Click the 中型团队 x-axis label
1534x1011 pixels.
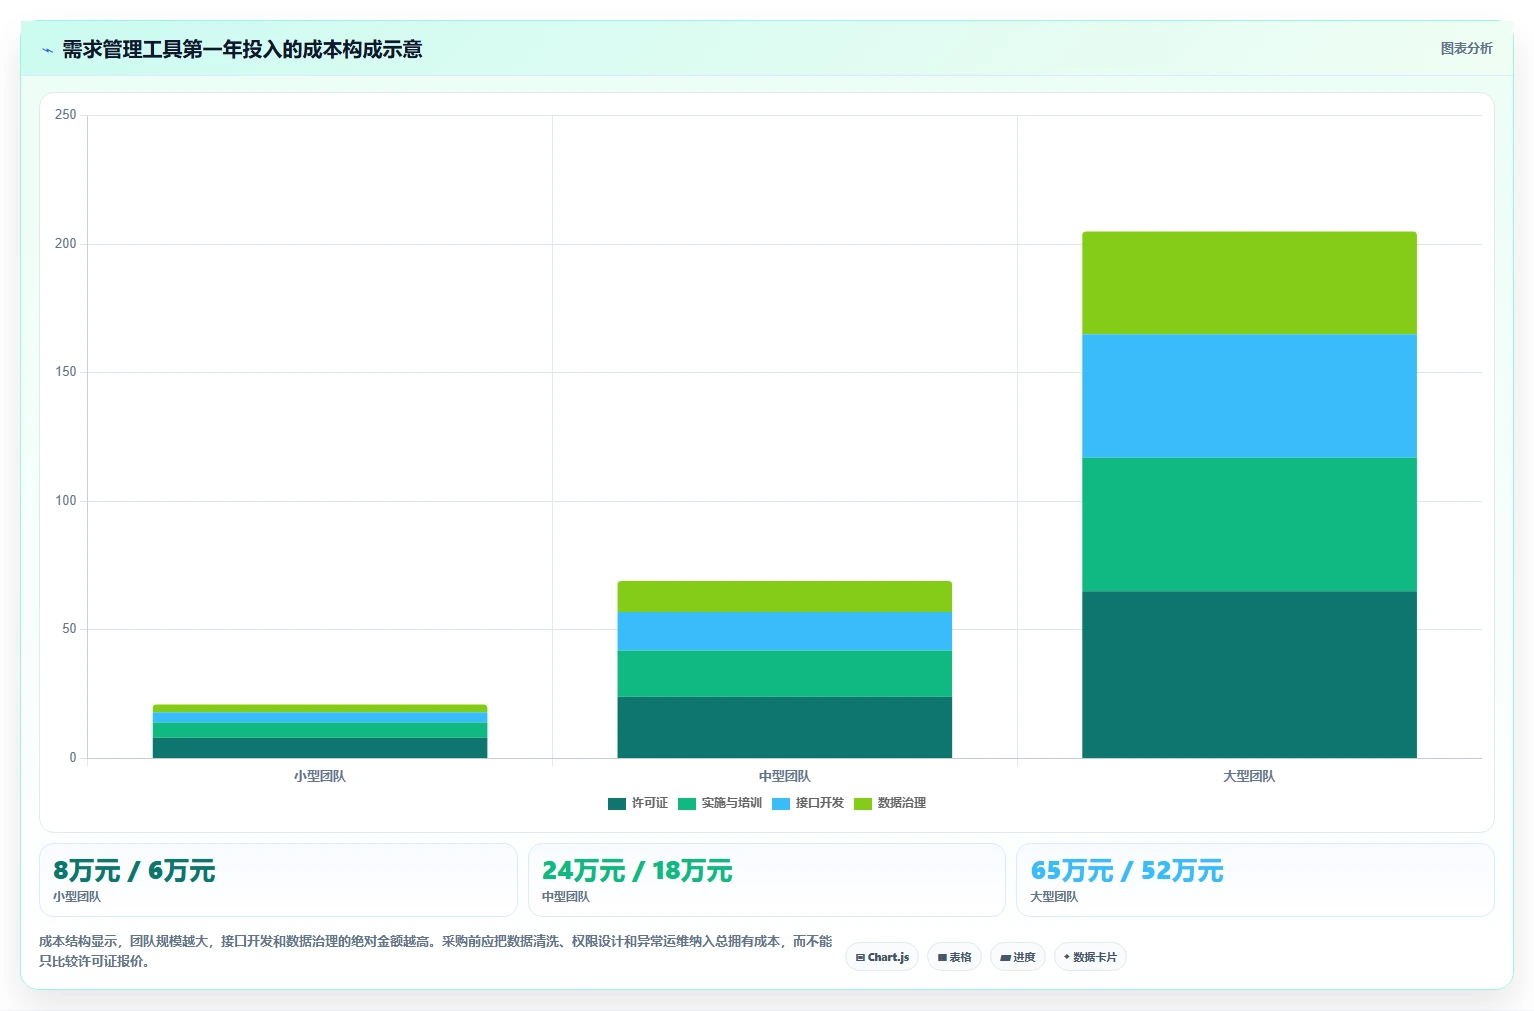click(x=784, y=776)
